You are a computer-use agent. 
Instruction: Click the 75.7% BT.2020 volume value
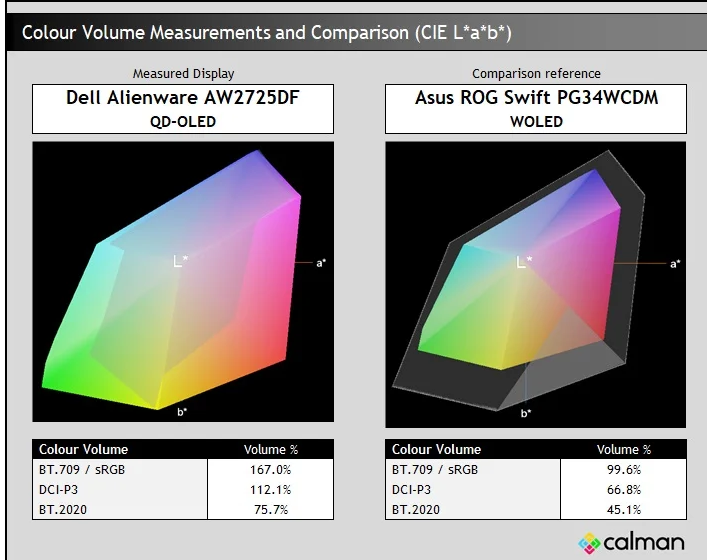pyautogui.click(x=271, y=510)
